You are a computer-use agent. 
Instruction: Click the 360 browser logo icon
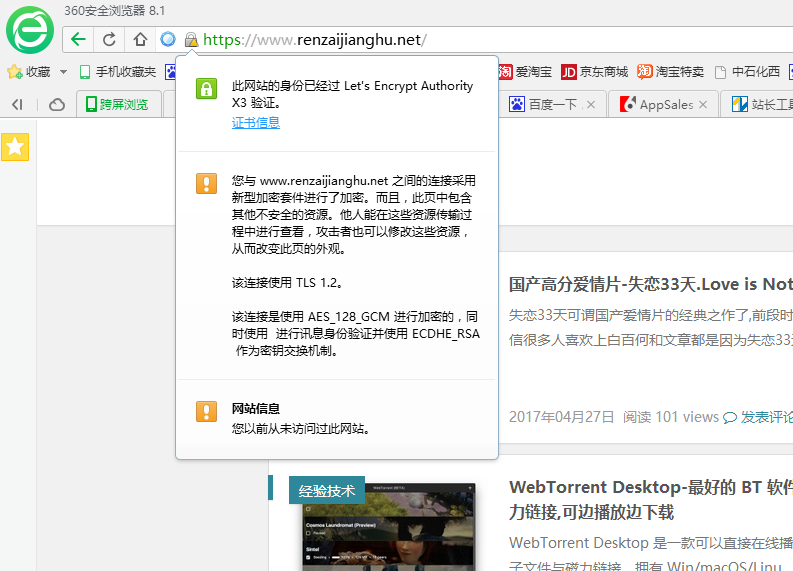tap(30, 30)
